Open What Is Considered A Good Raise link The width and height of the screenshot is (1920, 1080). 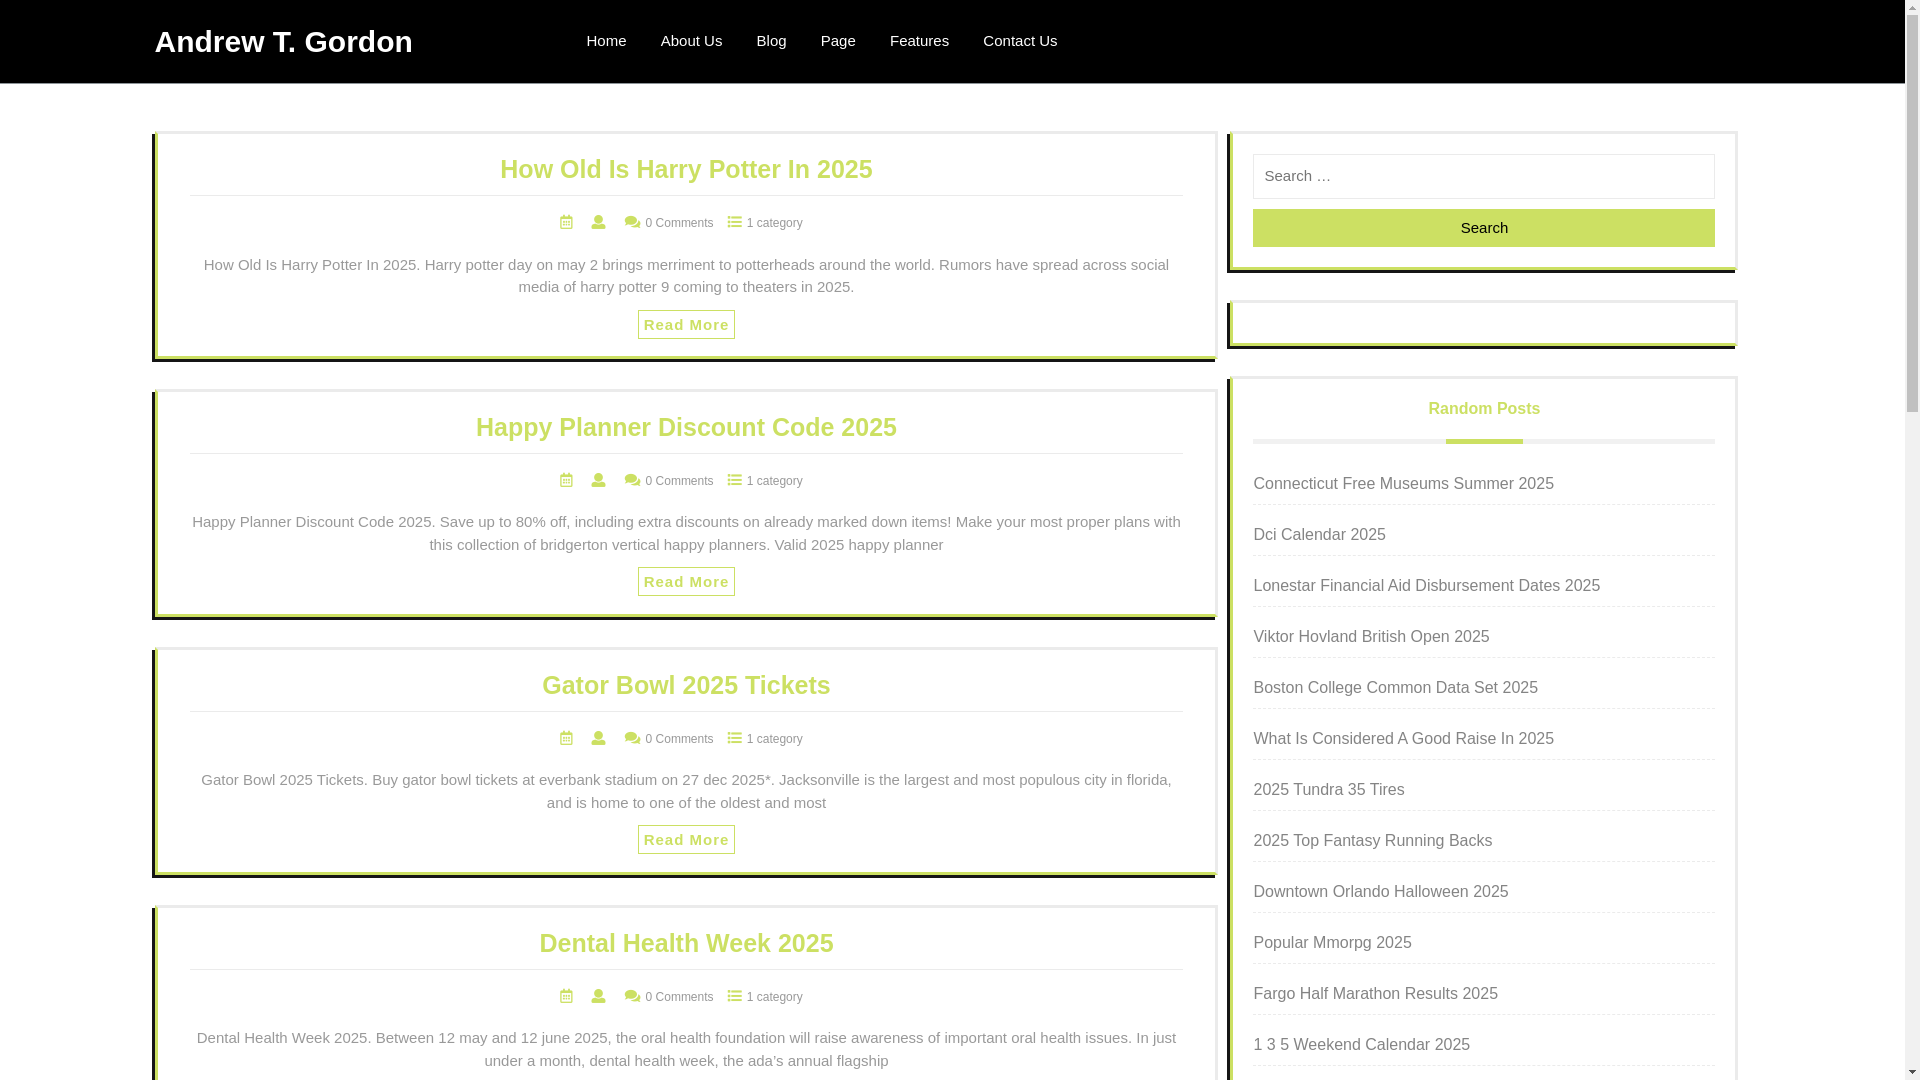pos(1403,739)
